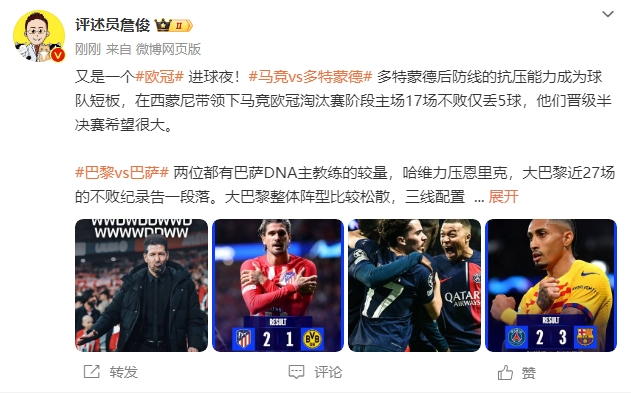Click the 评论 comment label
This screenshot has width=631, height=393.
328,372
